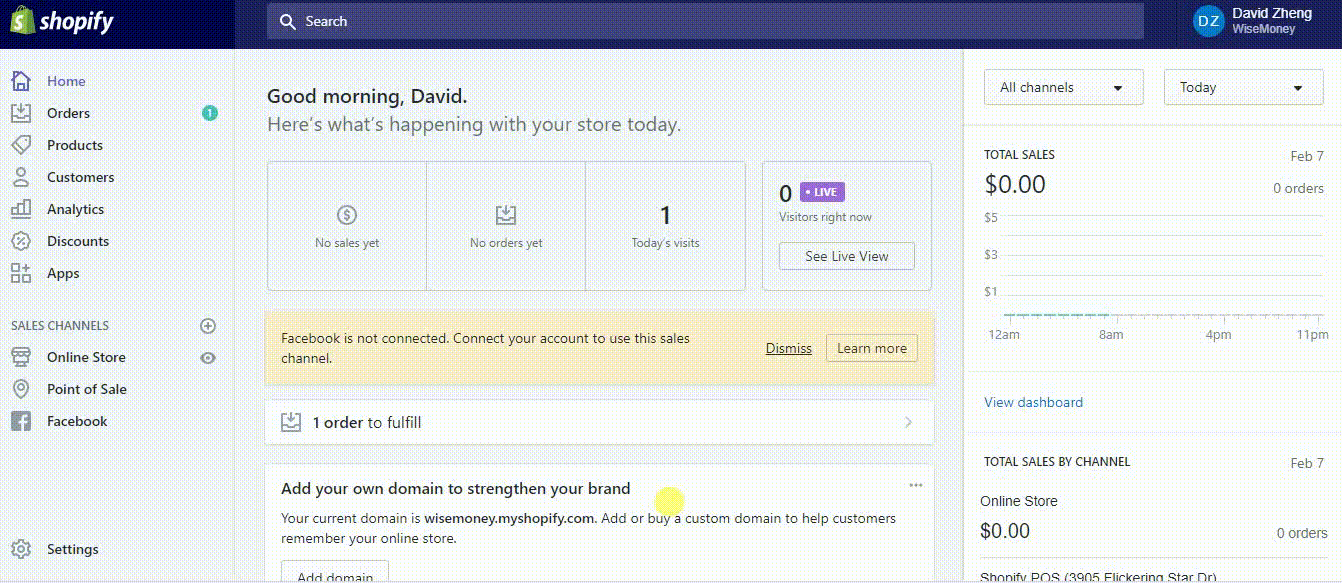Image resolution: width=1343 pixels, height=583 pixels.
Task: Open three-dot menu on domain card
Action: (x=915, y=485)
